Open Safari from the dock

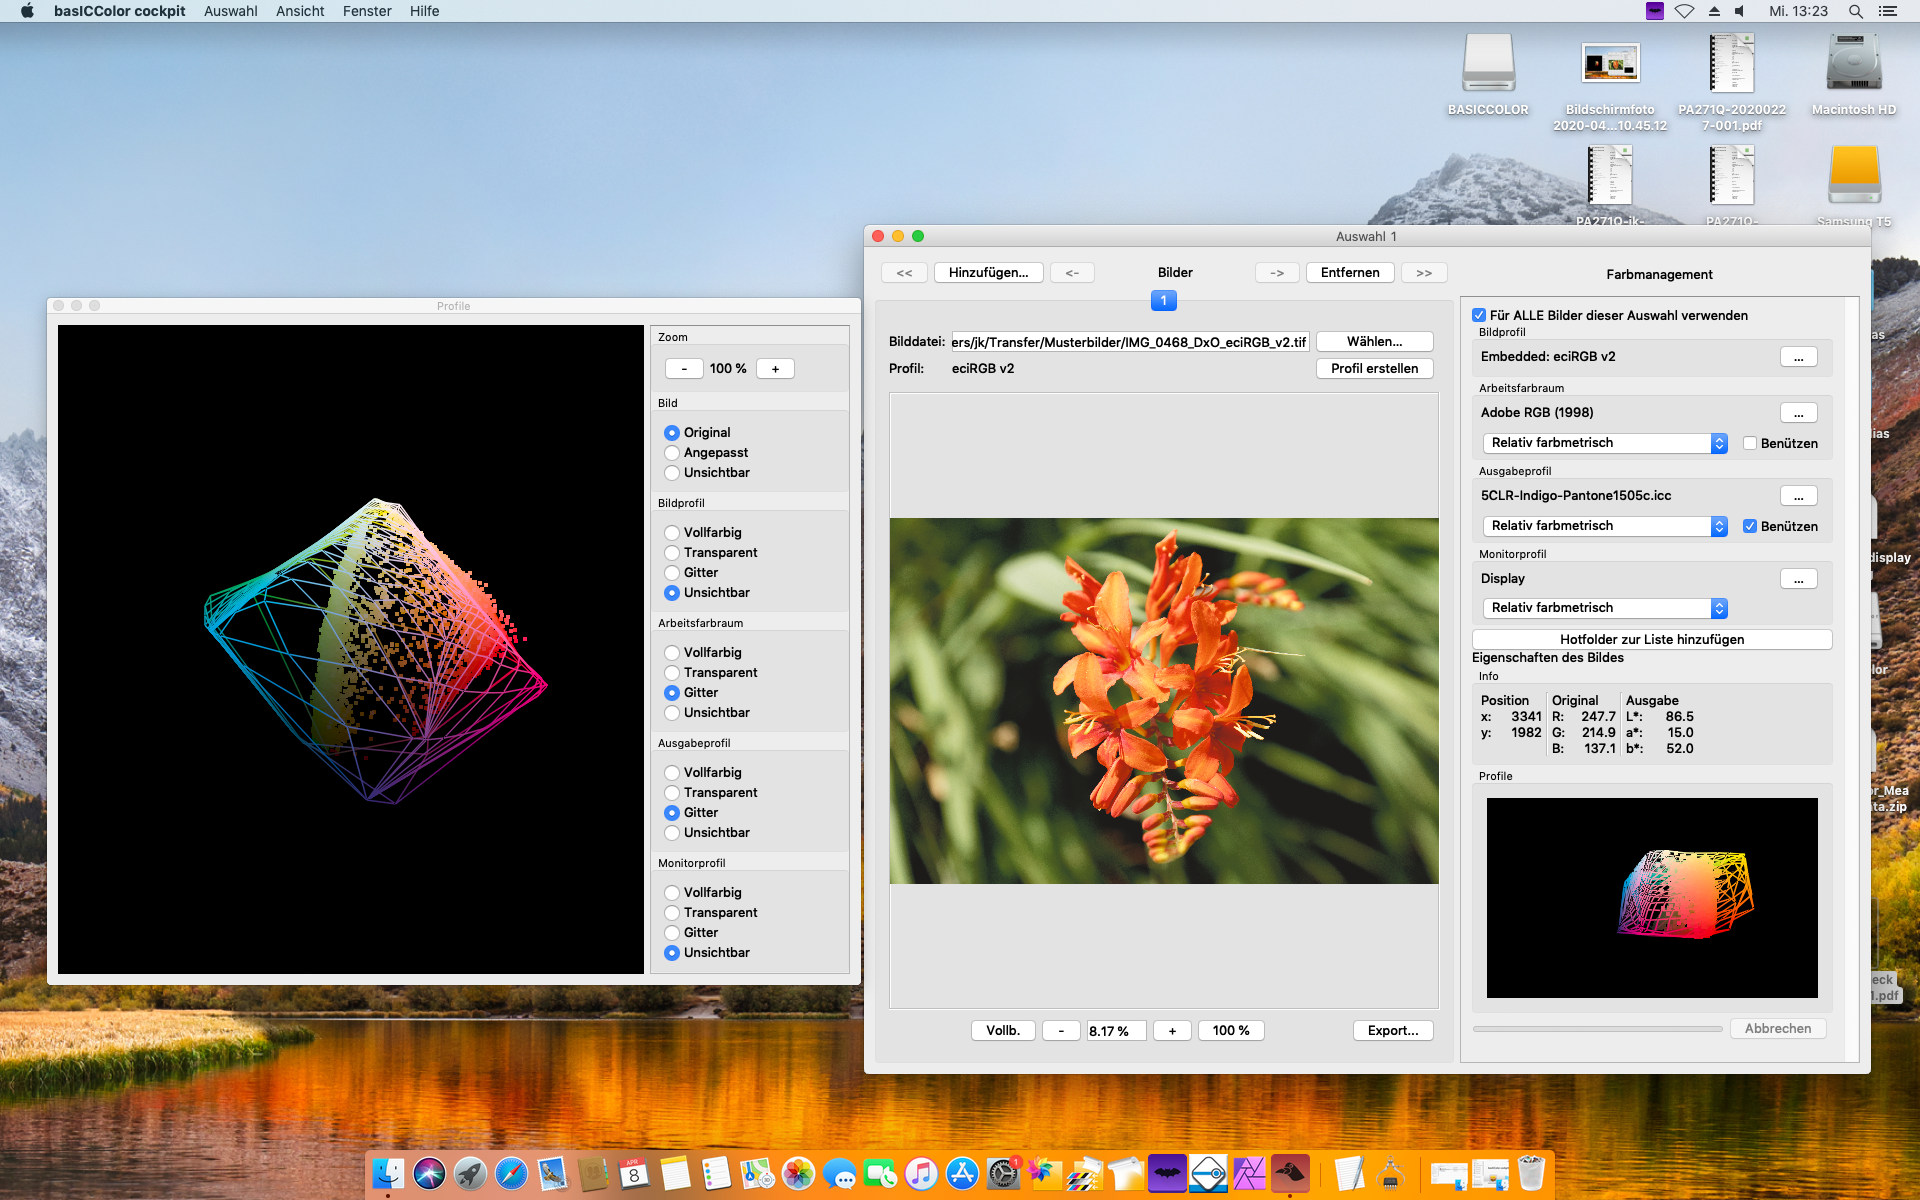coord(511,1173)
